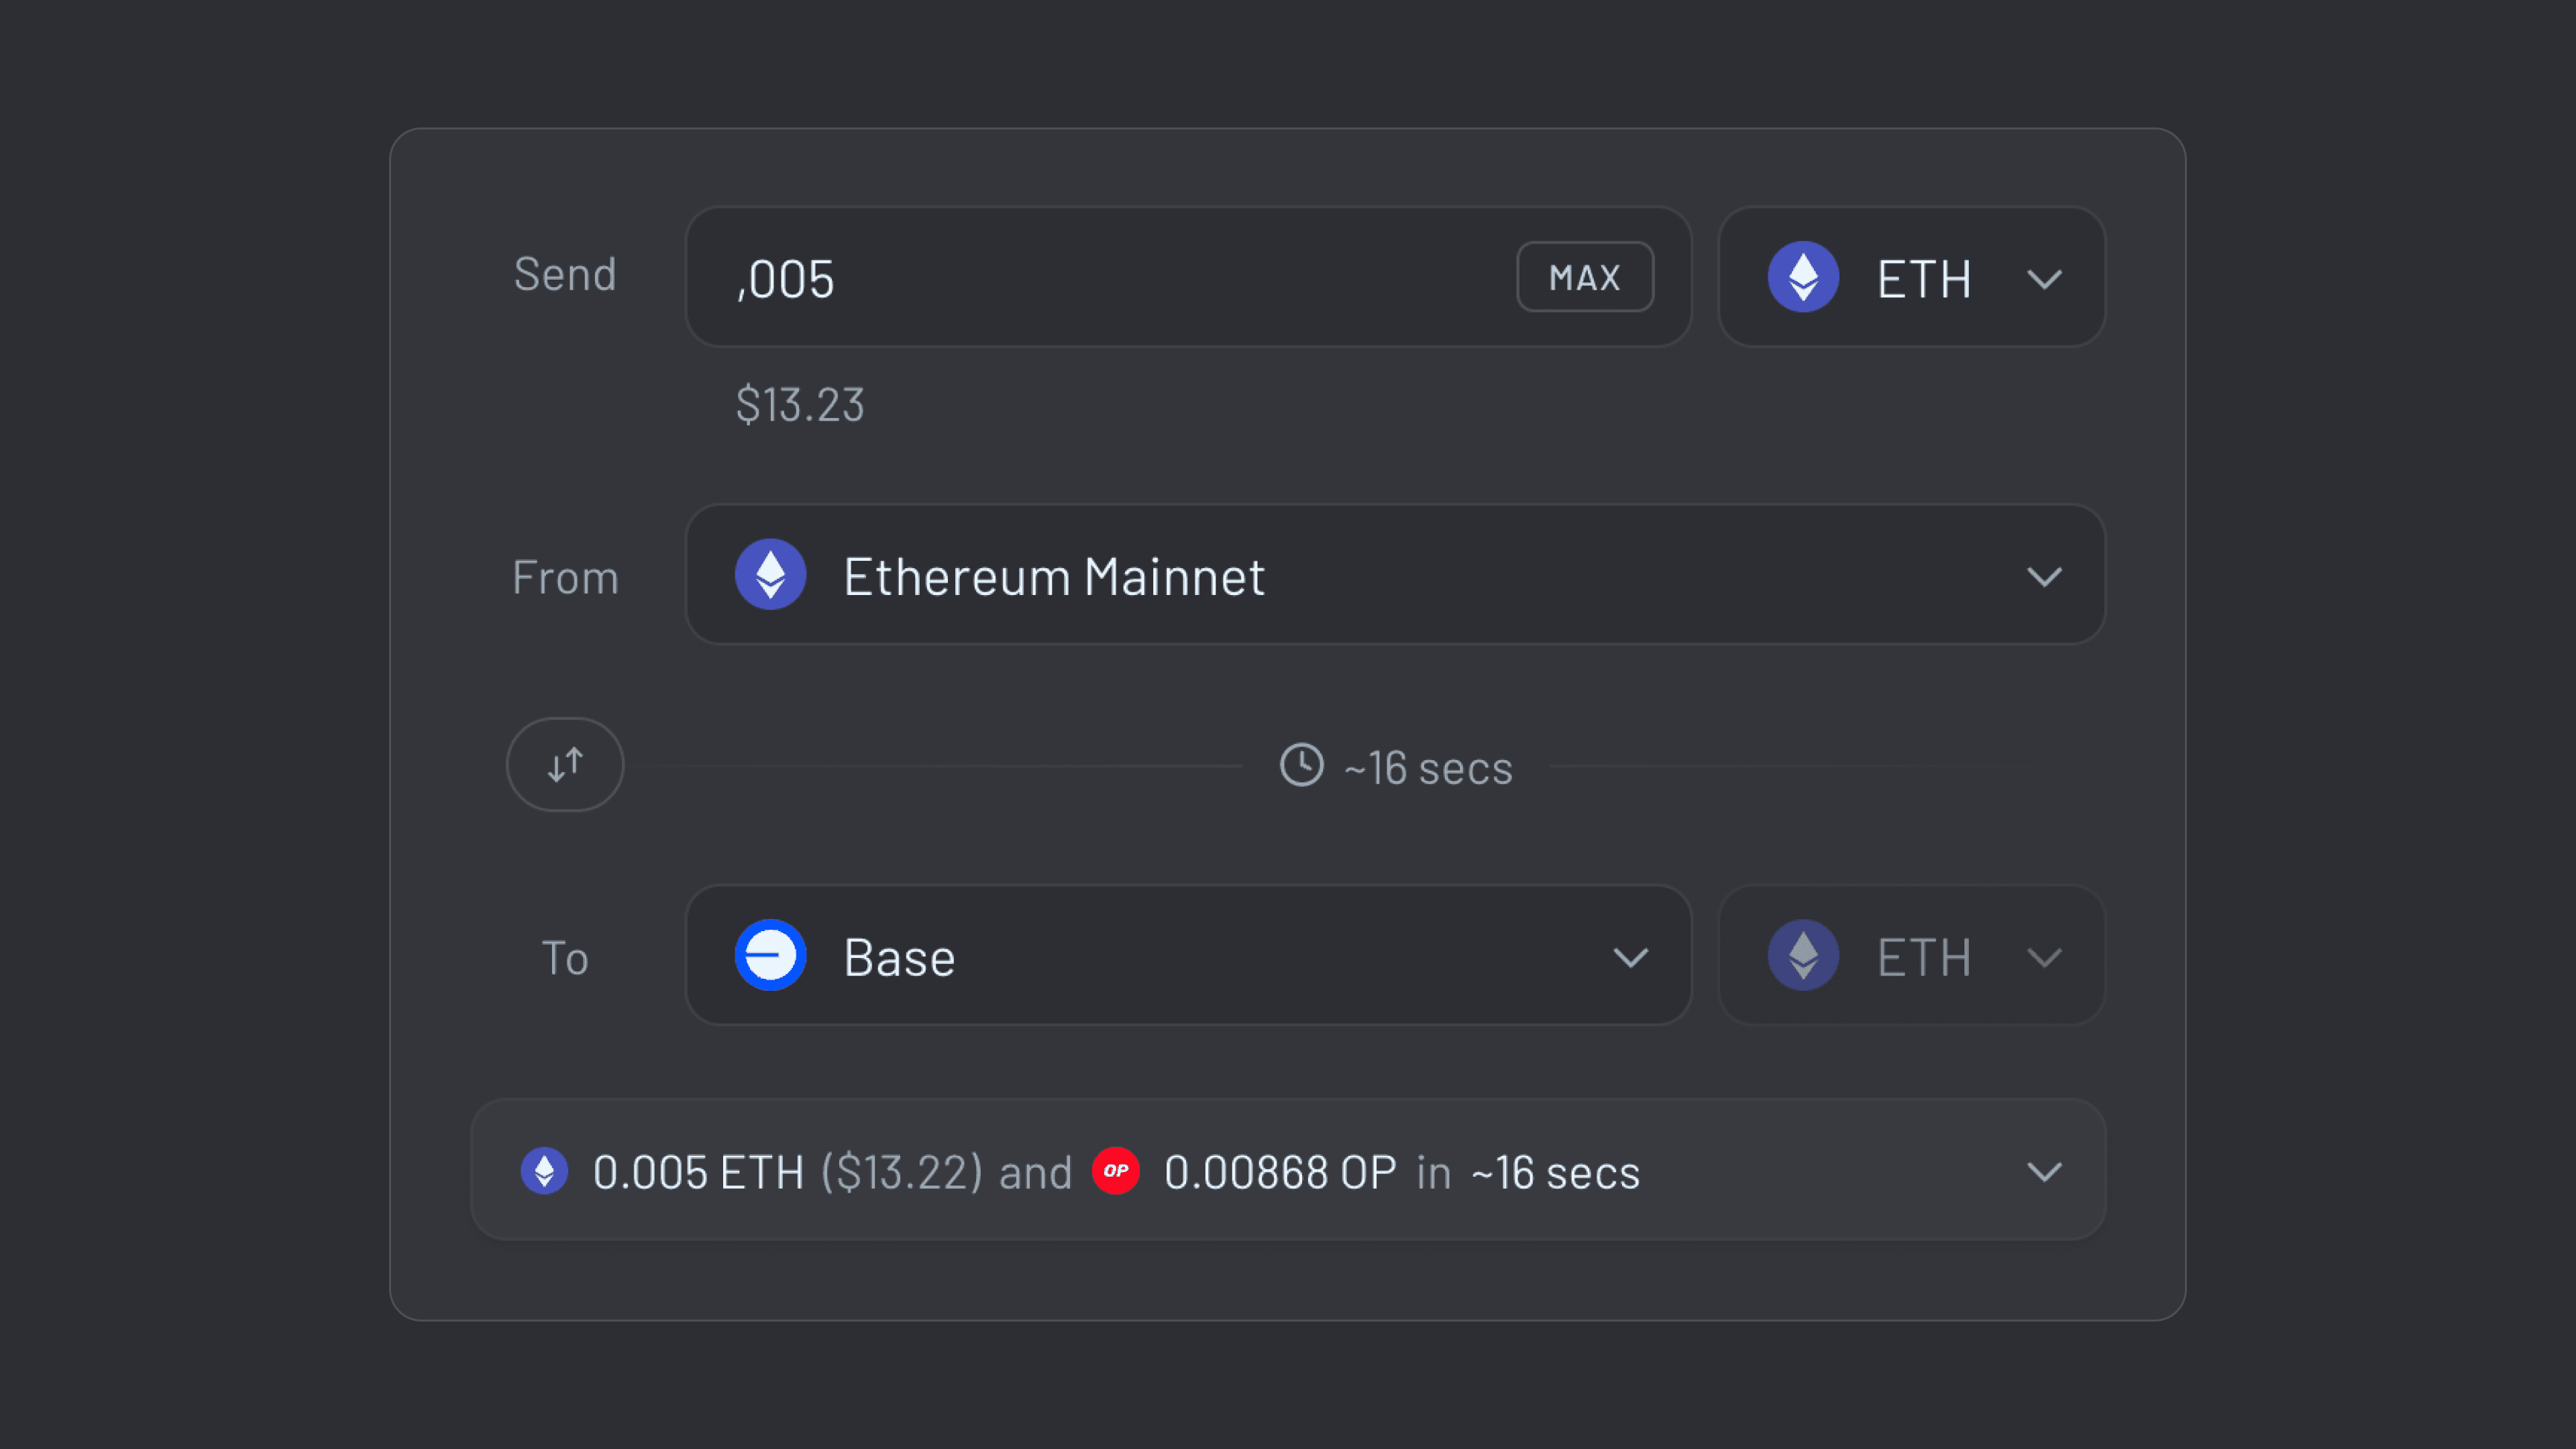Toggle the transfer direction with the circular arrows button
This screenshot has width=2576, height=1449.
(x=564, y=764)
